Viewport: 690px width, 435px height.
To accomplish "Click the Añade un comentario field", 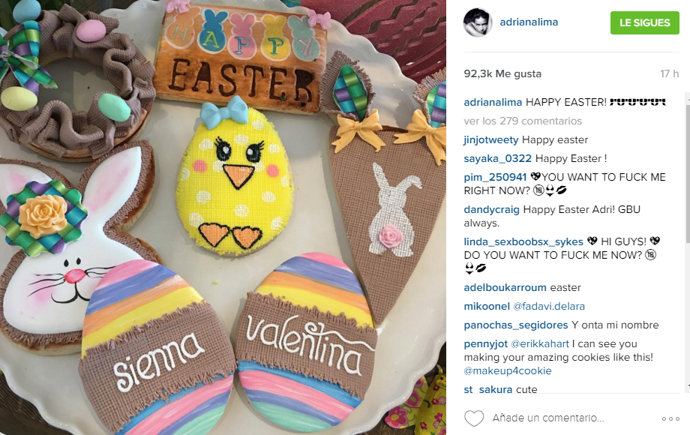I will click(548, 418).
